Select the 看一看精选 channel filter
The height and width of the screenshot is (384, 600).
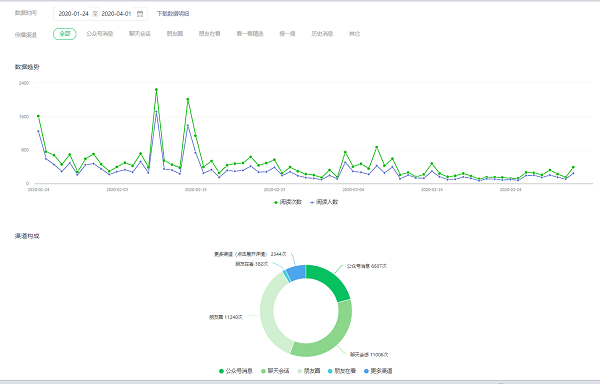click(250, 34)
